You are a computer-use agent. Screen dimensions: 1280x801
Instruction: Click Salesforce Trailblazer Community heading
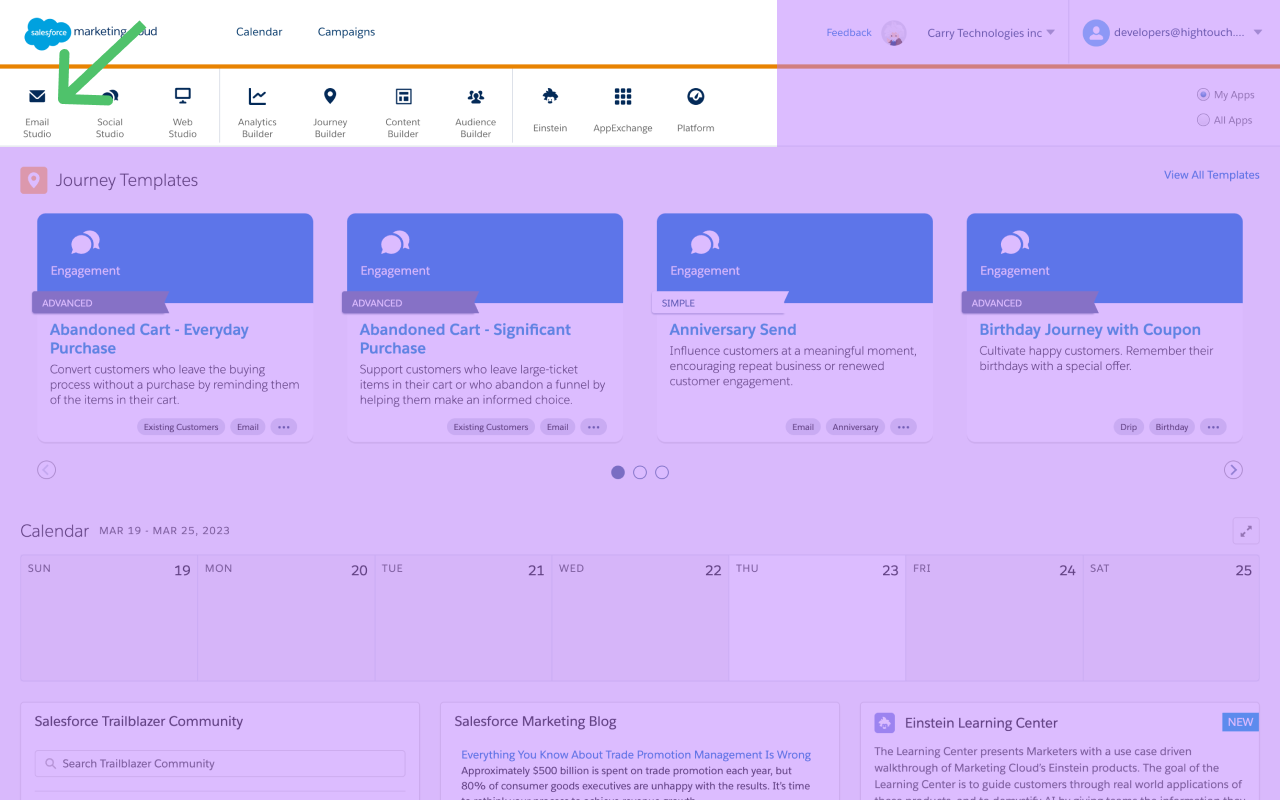click(139, 721)
